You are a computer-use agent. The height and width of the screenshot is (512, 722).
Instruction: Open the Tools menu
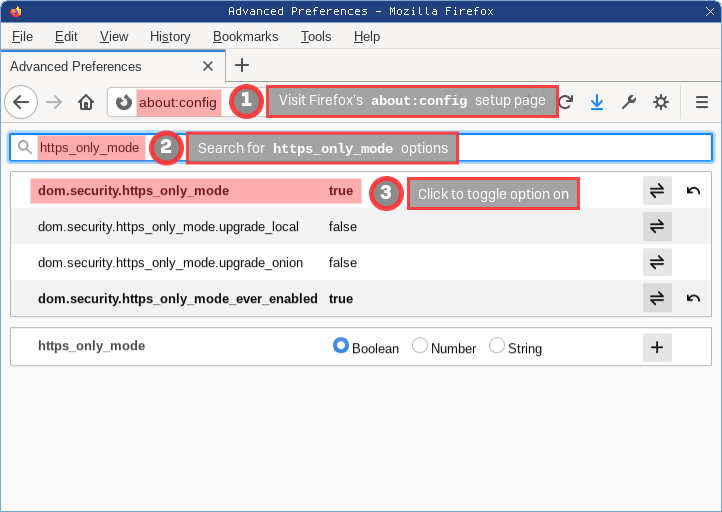click(x=316, y=36)
